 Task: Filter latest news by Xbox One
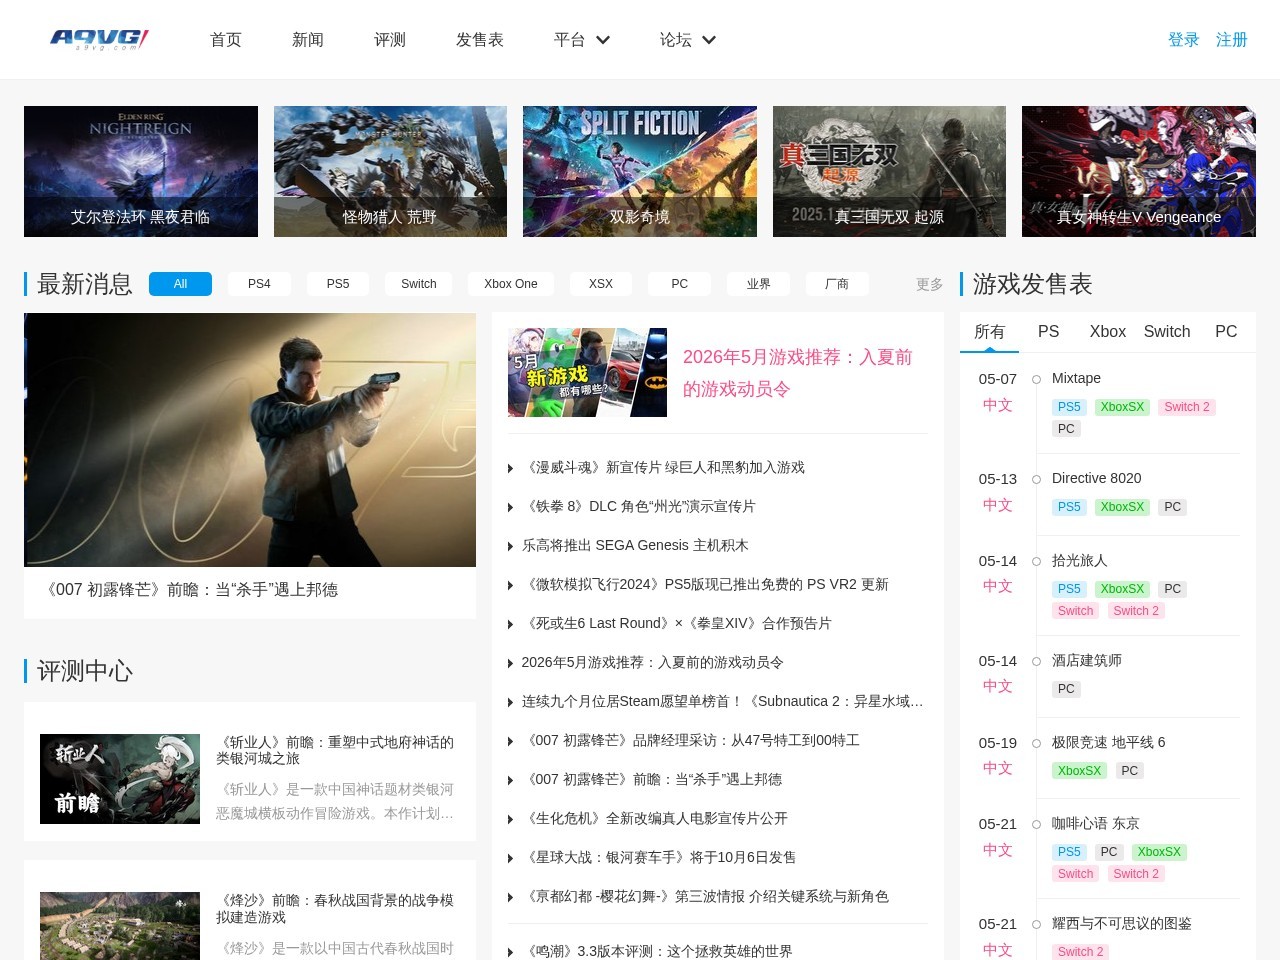point(511,284)
